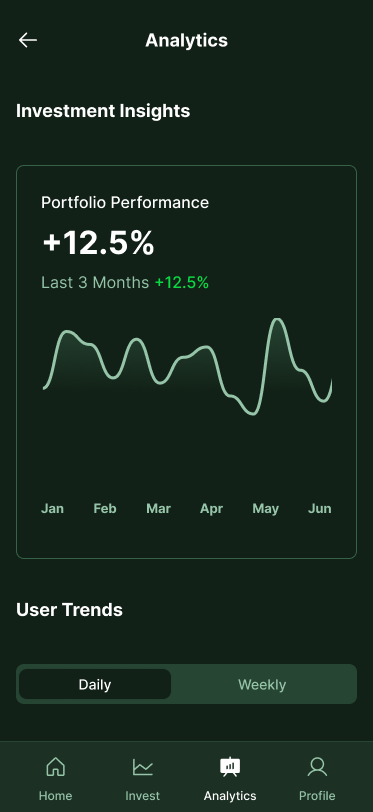Tap the back arrow icon

27,40
